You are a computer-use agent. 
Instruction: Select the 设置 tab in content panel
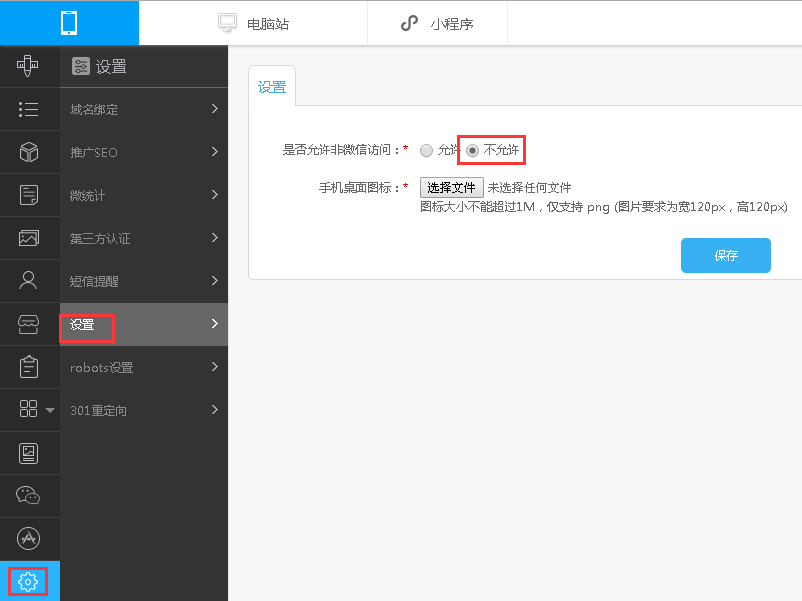pyautogui.click(x=272, y=86)
